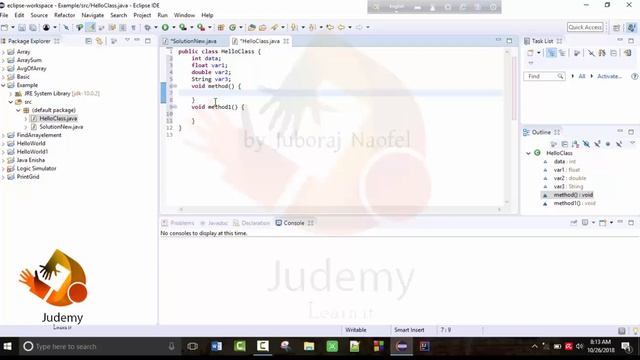The height and width of the screenshot is (360, 640).
Task: Click Collapse All in Package Explorer
Action: point(88,41)
